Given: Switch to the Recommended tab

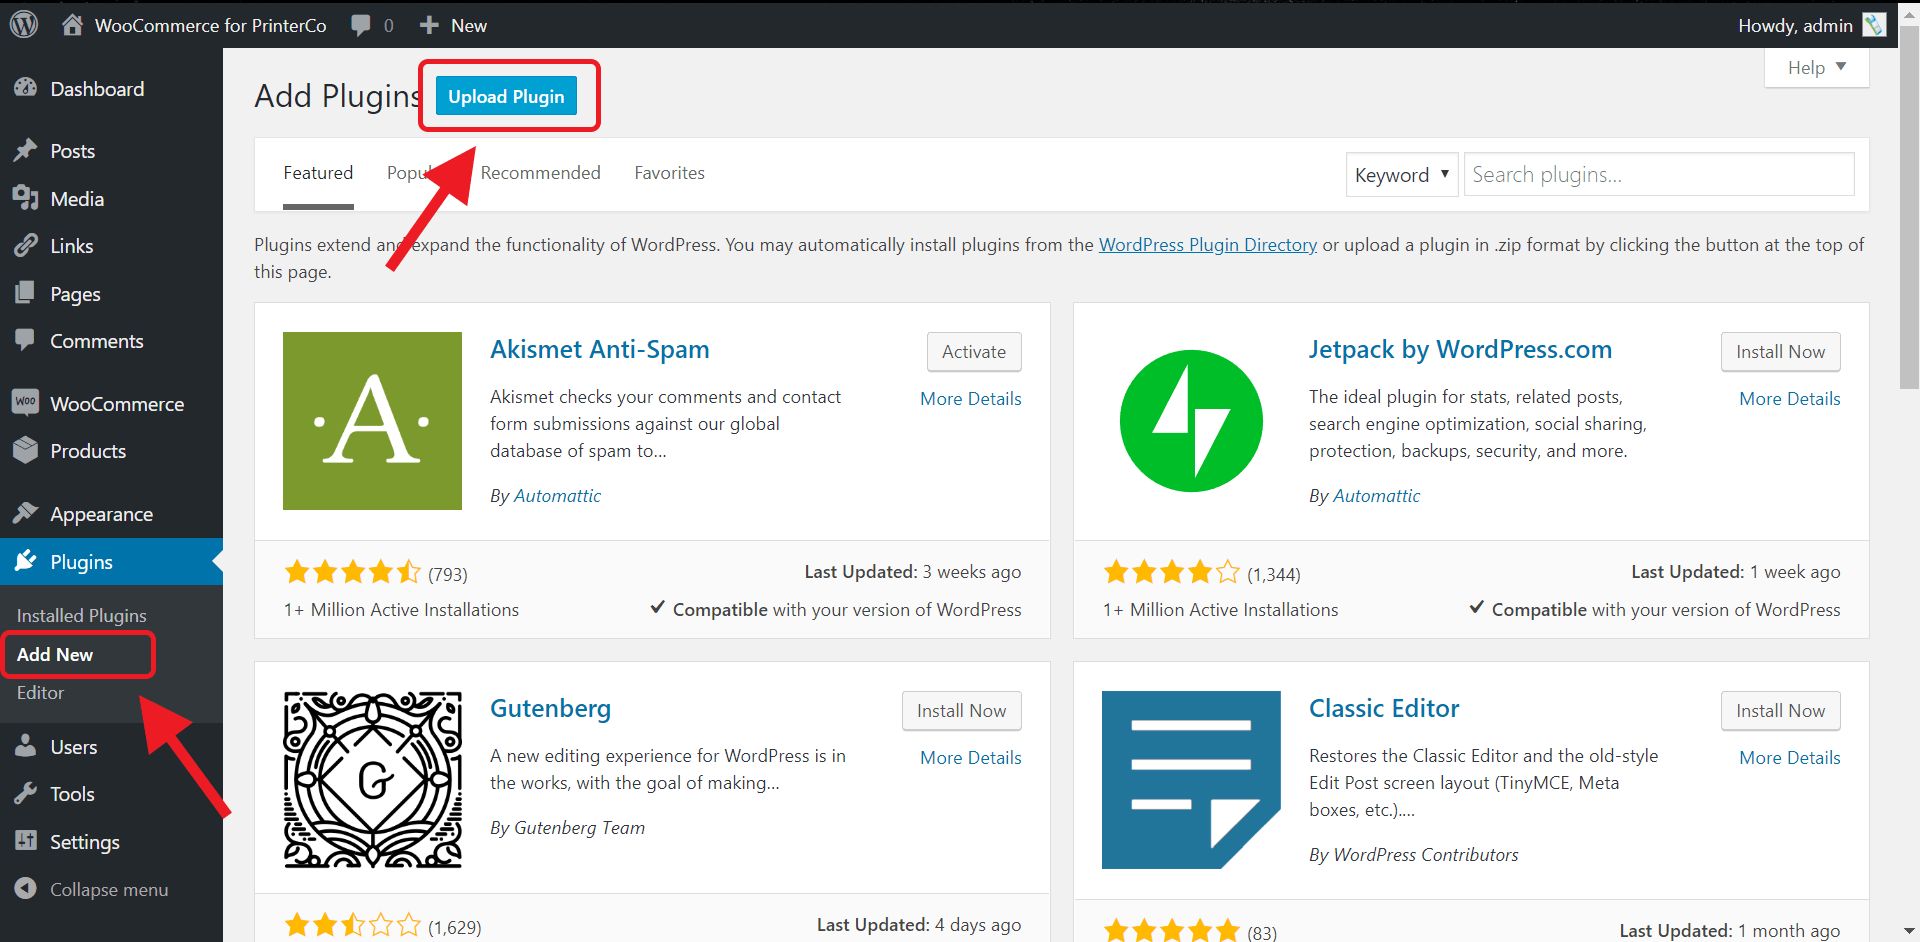Looking at the screenshot, I should (x=540, y=173).
